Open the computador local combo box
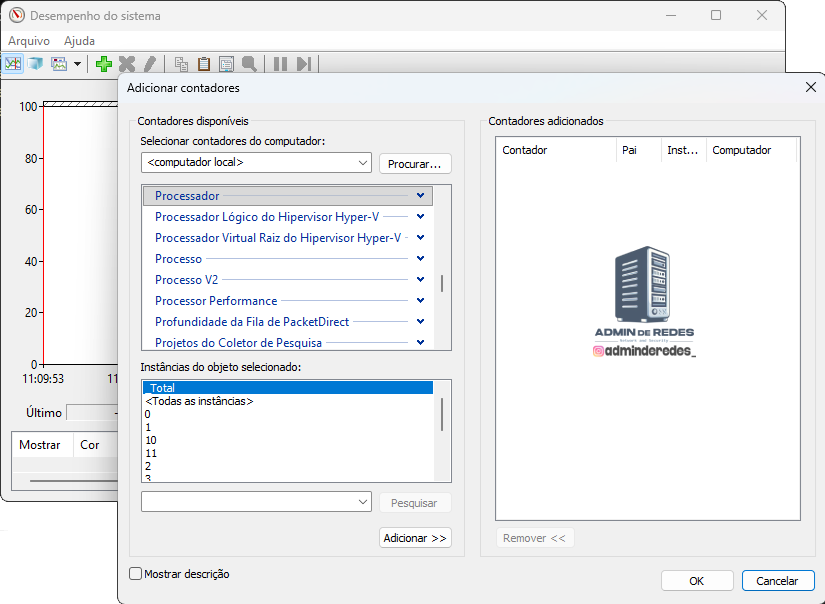The height and width of the screenshot is (604, 825). 256,162
